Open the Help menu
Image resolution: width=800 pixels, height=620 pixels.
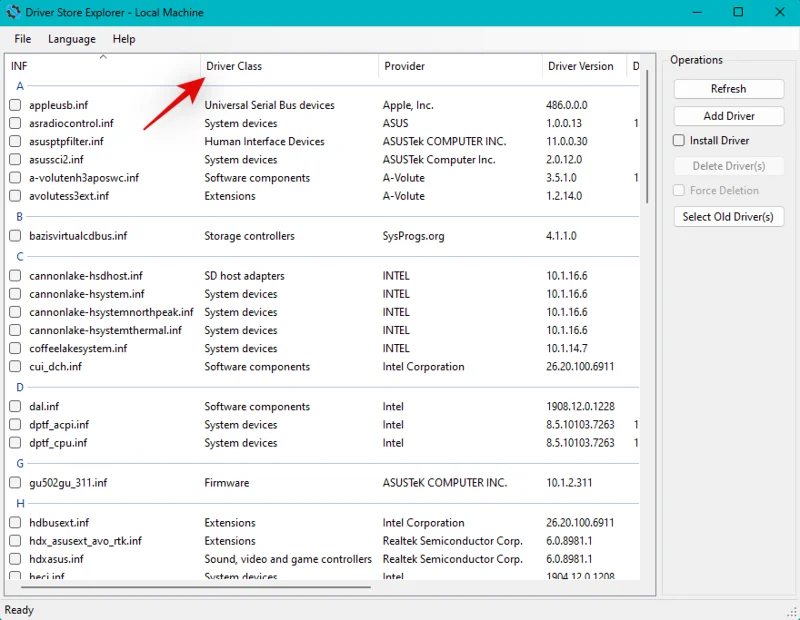point(124,39)
